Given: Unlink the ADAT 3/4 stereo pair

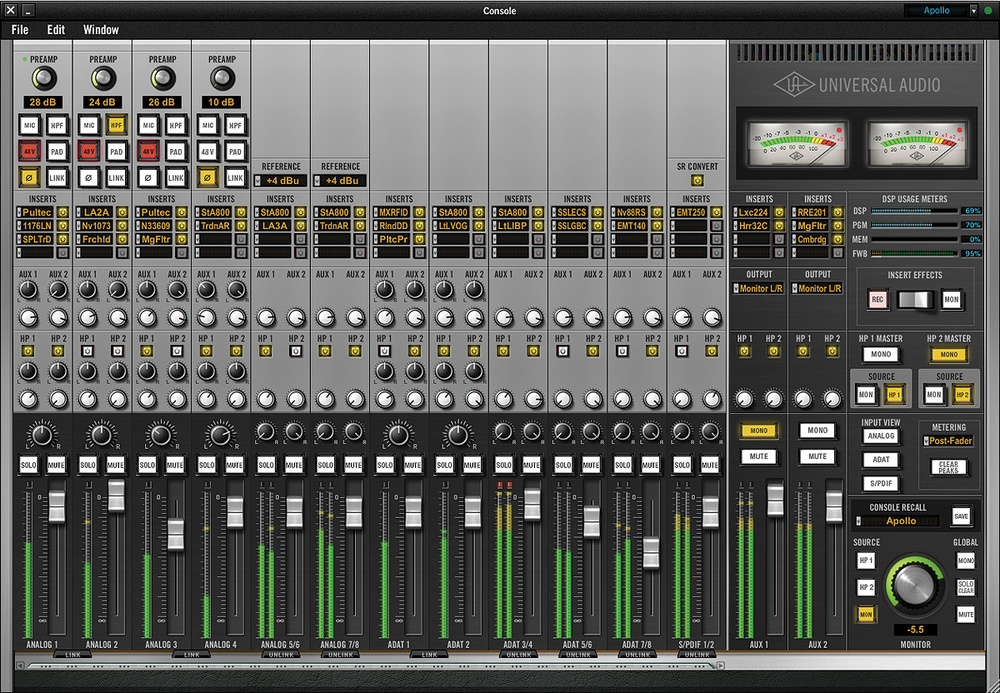Looking at the screenshot, I should tap(518, 655).
